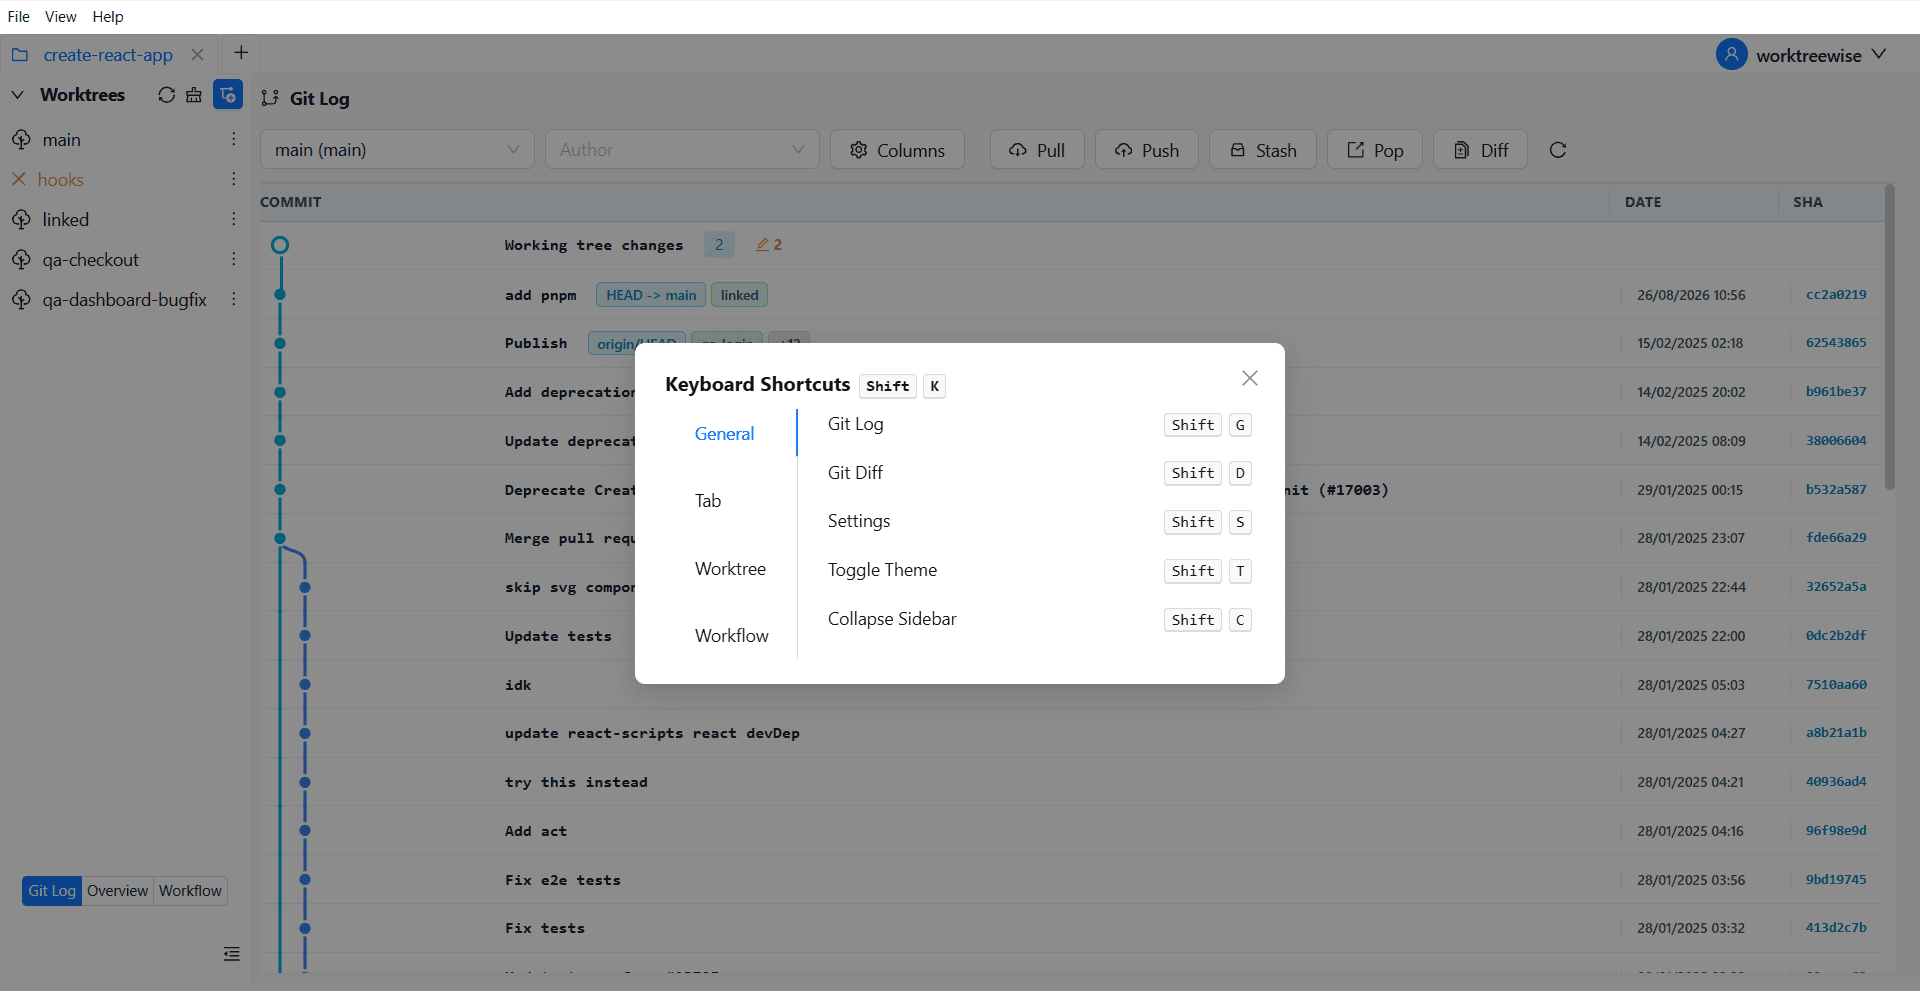Screen dimensions: 1920x991
Task: Open more options for linked worktree
Action: point(234,219)
